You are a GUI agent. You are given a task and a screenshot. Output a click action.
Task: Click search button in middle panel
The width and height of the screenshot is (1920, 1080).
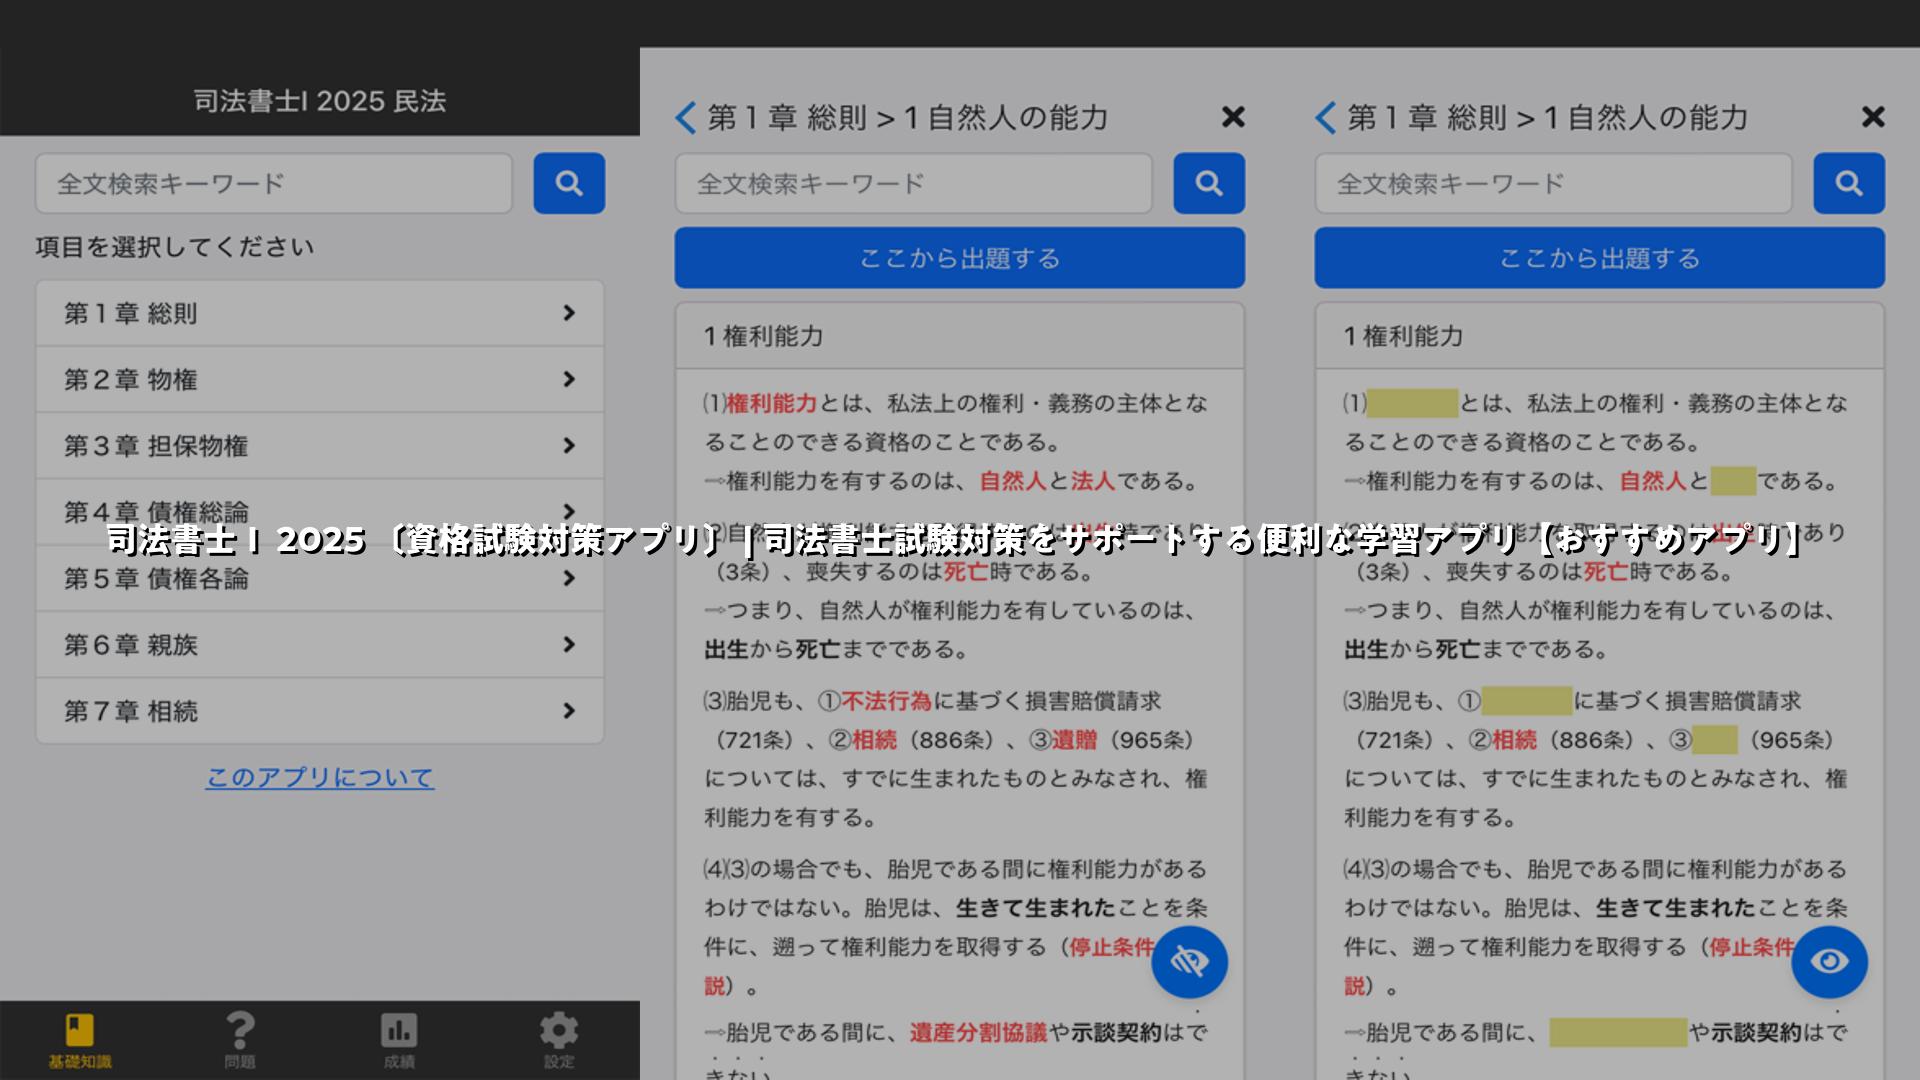click(x=1209, y=183)
